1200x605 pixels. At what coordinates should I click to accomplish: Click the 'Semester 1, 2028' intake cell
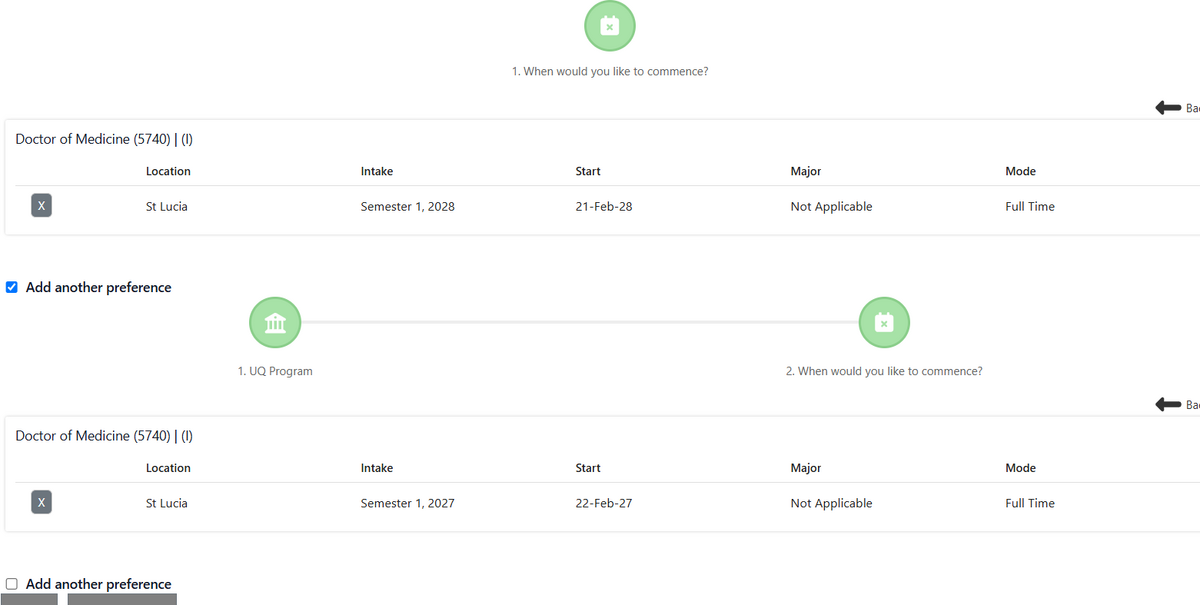click(x=408, y=207)
